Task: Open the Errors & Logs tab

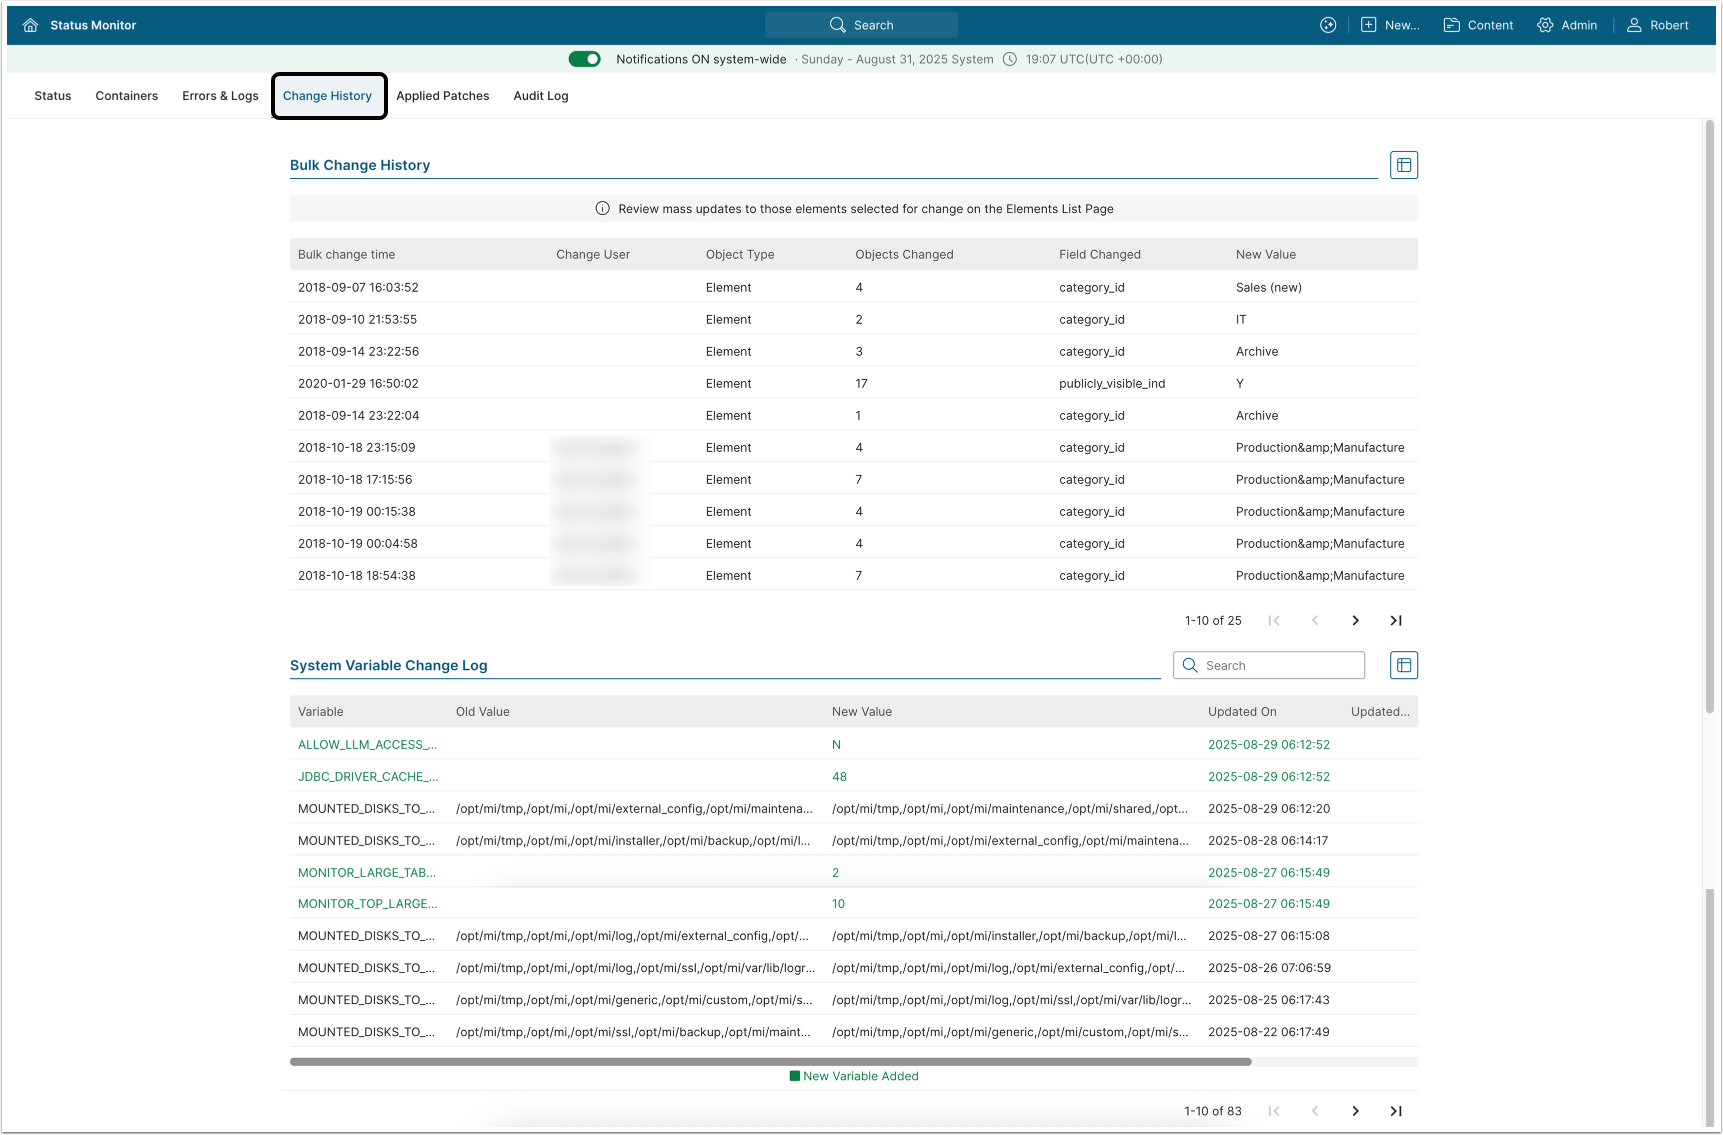Action: (220, 96)
